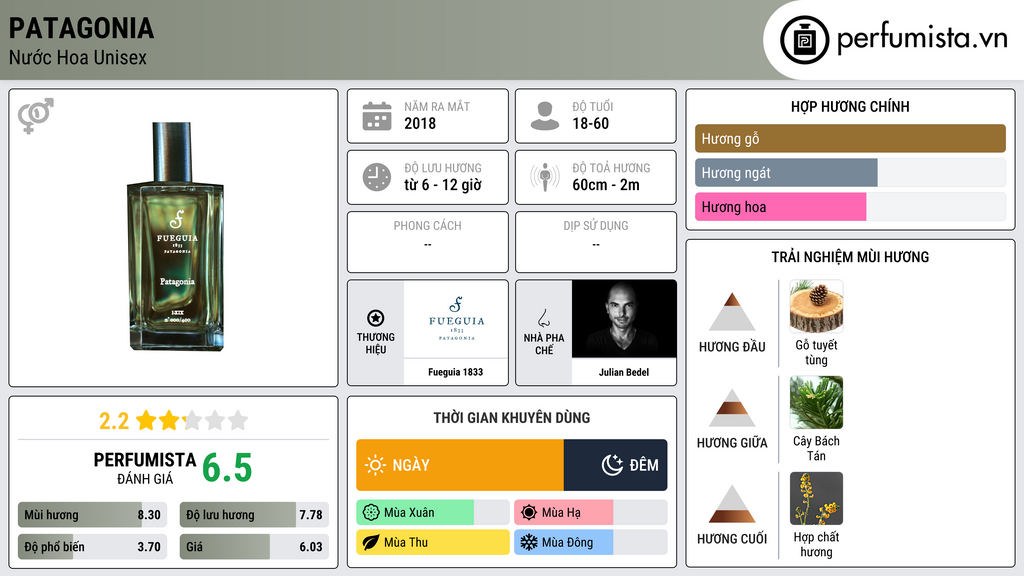Image resolution: width=1024 pixels, height=576 pixels.
Task: Click the Hợp chất hương note label
Action: click(x=816, y=544)
